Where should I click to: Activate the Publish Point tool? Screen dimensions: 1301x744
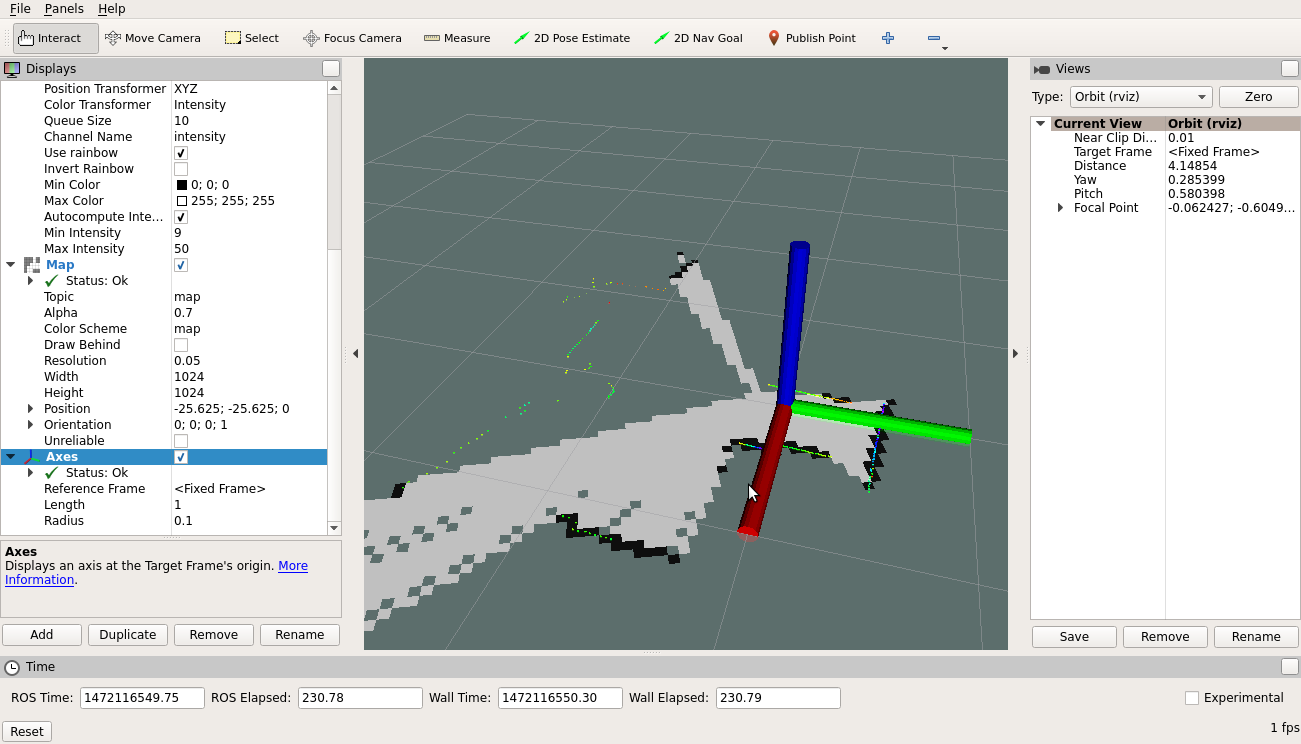tap(811, 38)
